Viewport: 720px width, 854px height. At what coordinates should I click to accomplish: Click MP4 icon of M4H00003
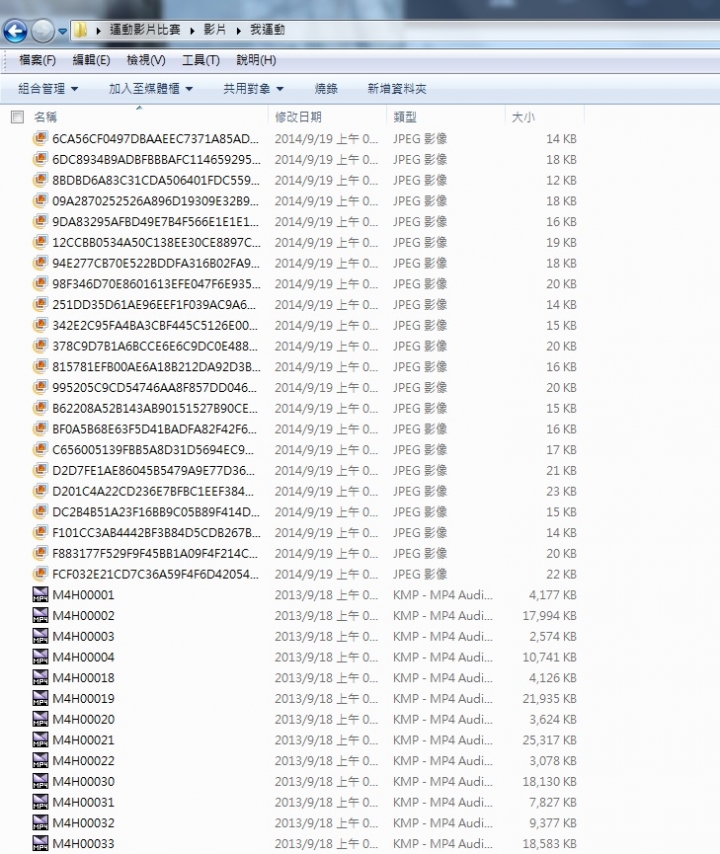click(x=40, y=636)
